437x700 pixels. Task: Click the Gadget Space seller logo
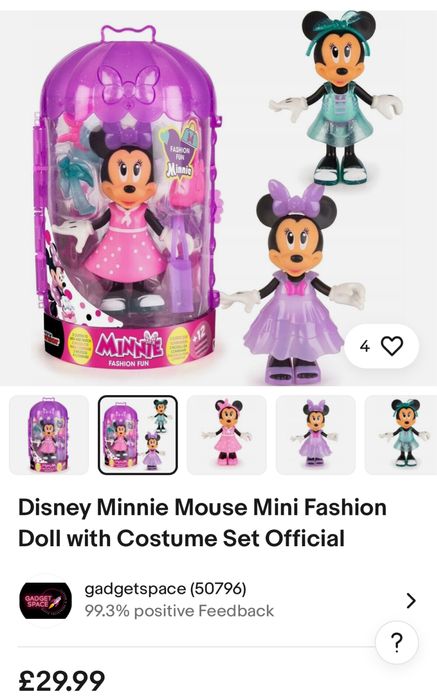[x=45, y=600]
